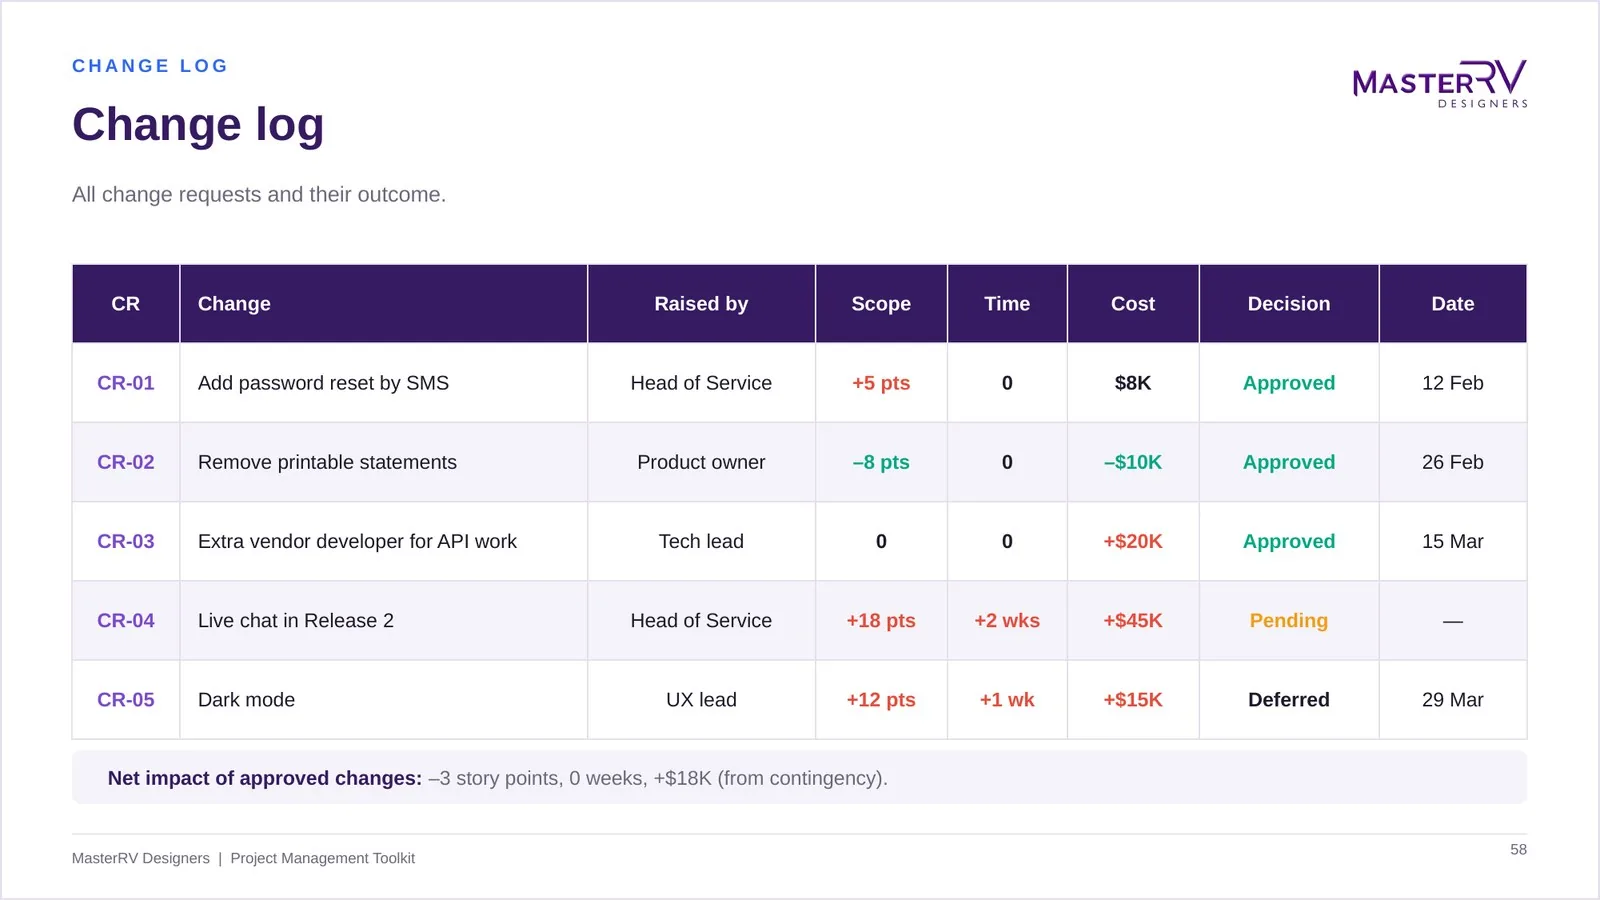
Task: Click the 'Scope' column header
Action: tap(881, 304)
